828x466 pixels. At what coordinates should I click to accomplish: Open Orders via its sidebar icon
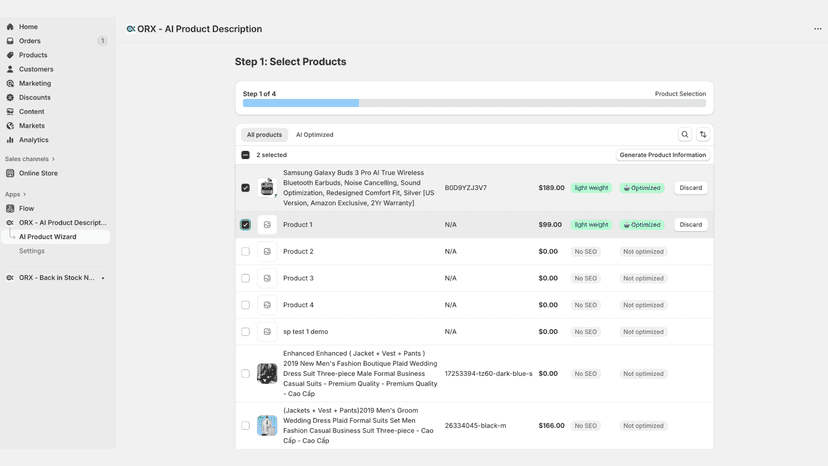point(10,41)
